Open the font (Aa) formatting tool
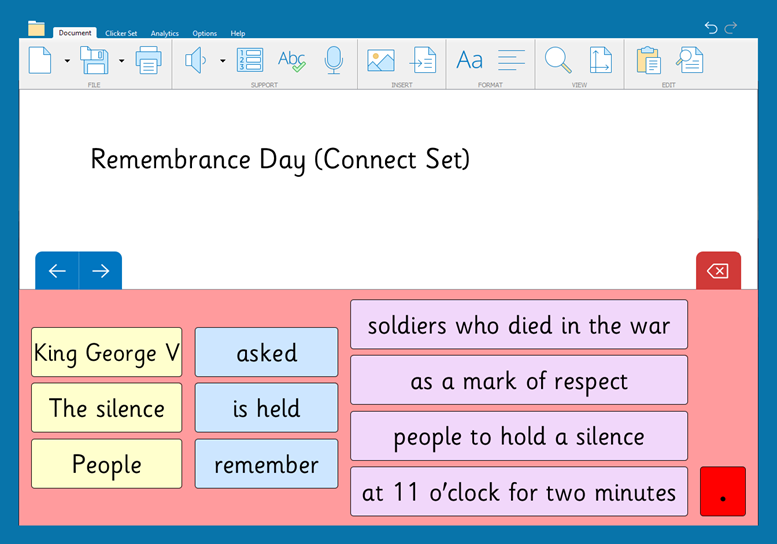Screen dimensions: 777x544 [x=469, y=61]
